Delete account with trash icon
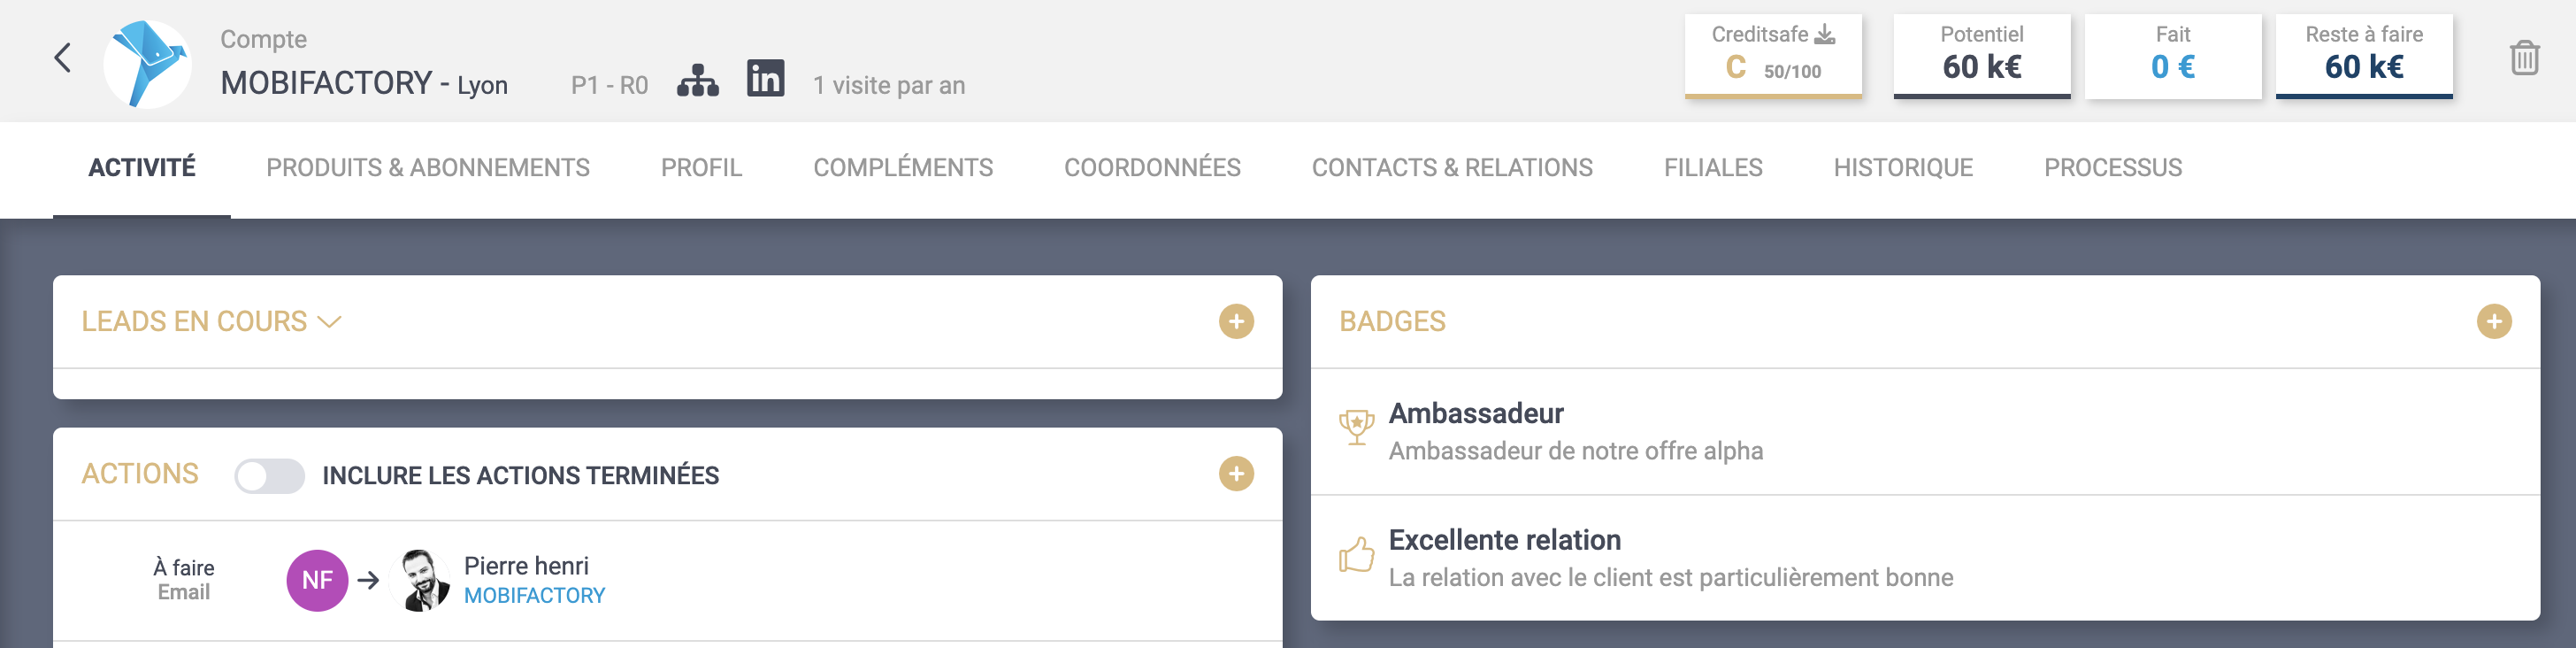The image size is (2576, 648). click(x=2524, y=58)
